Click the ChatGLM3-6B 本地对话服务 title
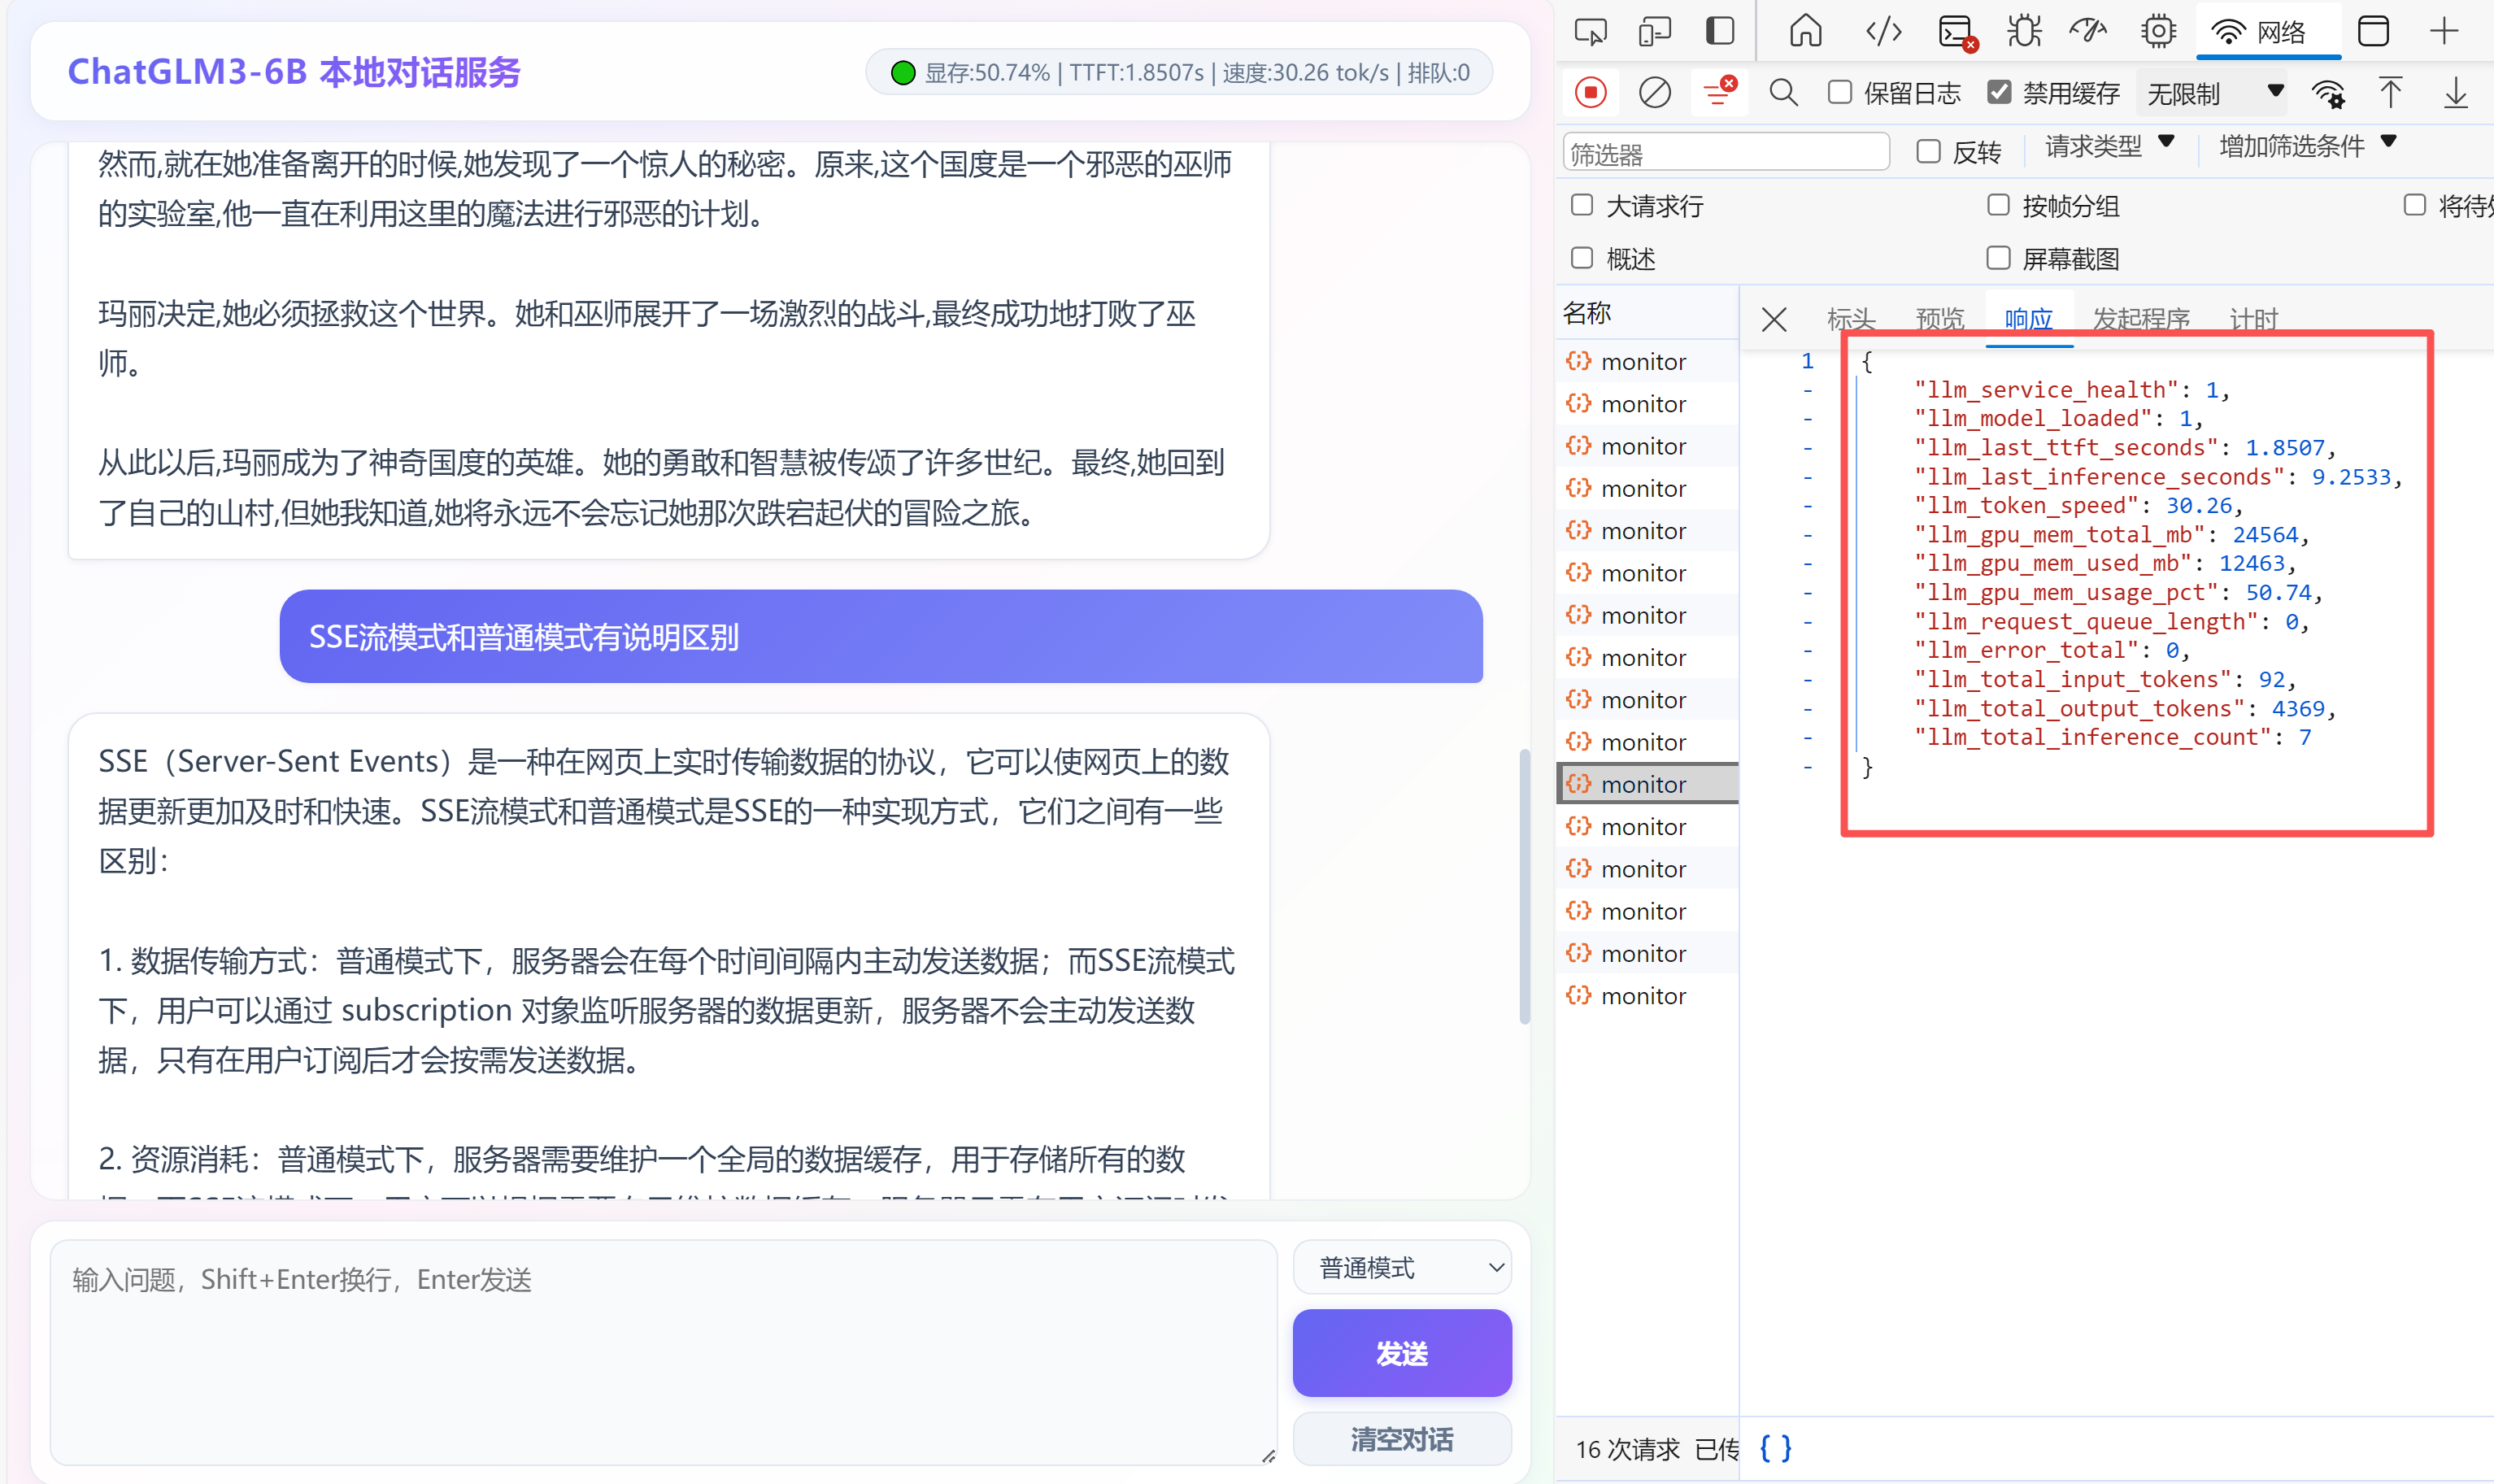 coord(294,73)
